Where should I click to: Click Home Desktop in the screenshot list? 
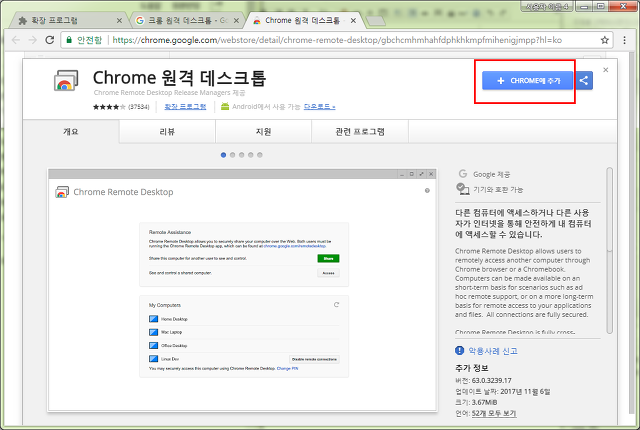174,319
